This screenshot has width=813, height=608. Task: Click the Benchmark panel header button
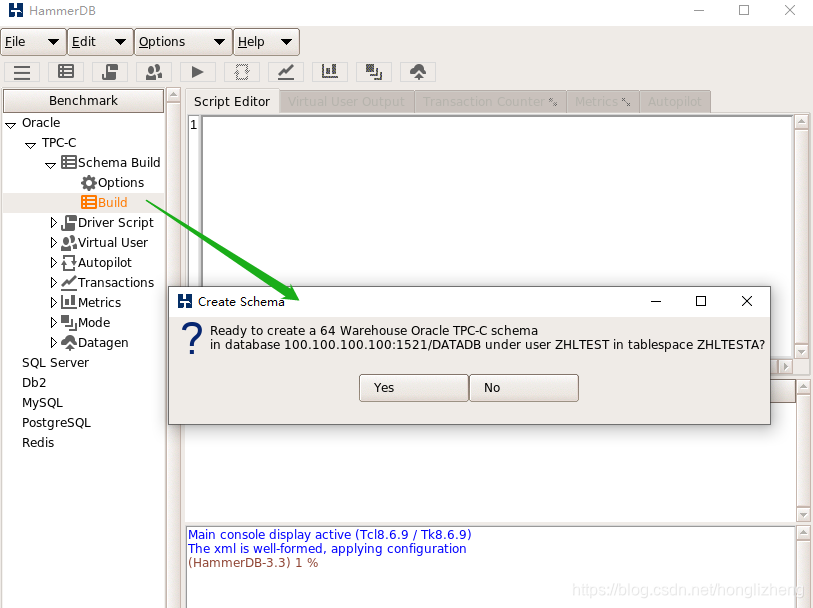83,101
